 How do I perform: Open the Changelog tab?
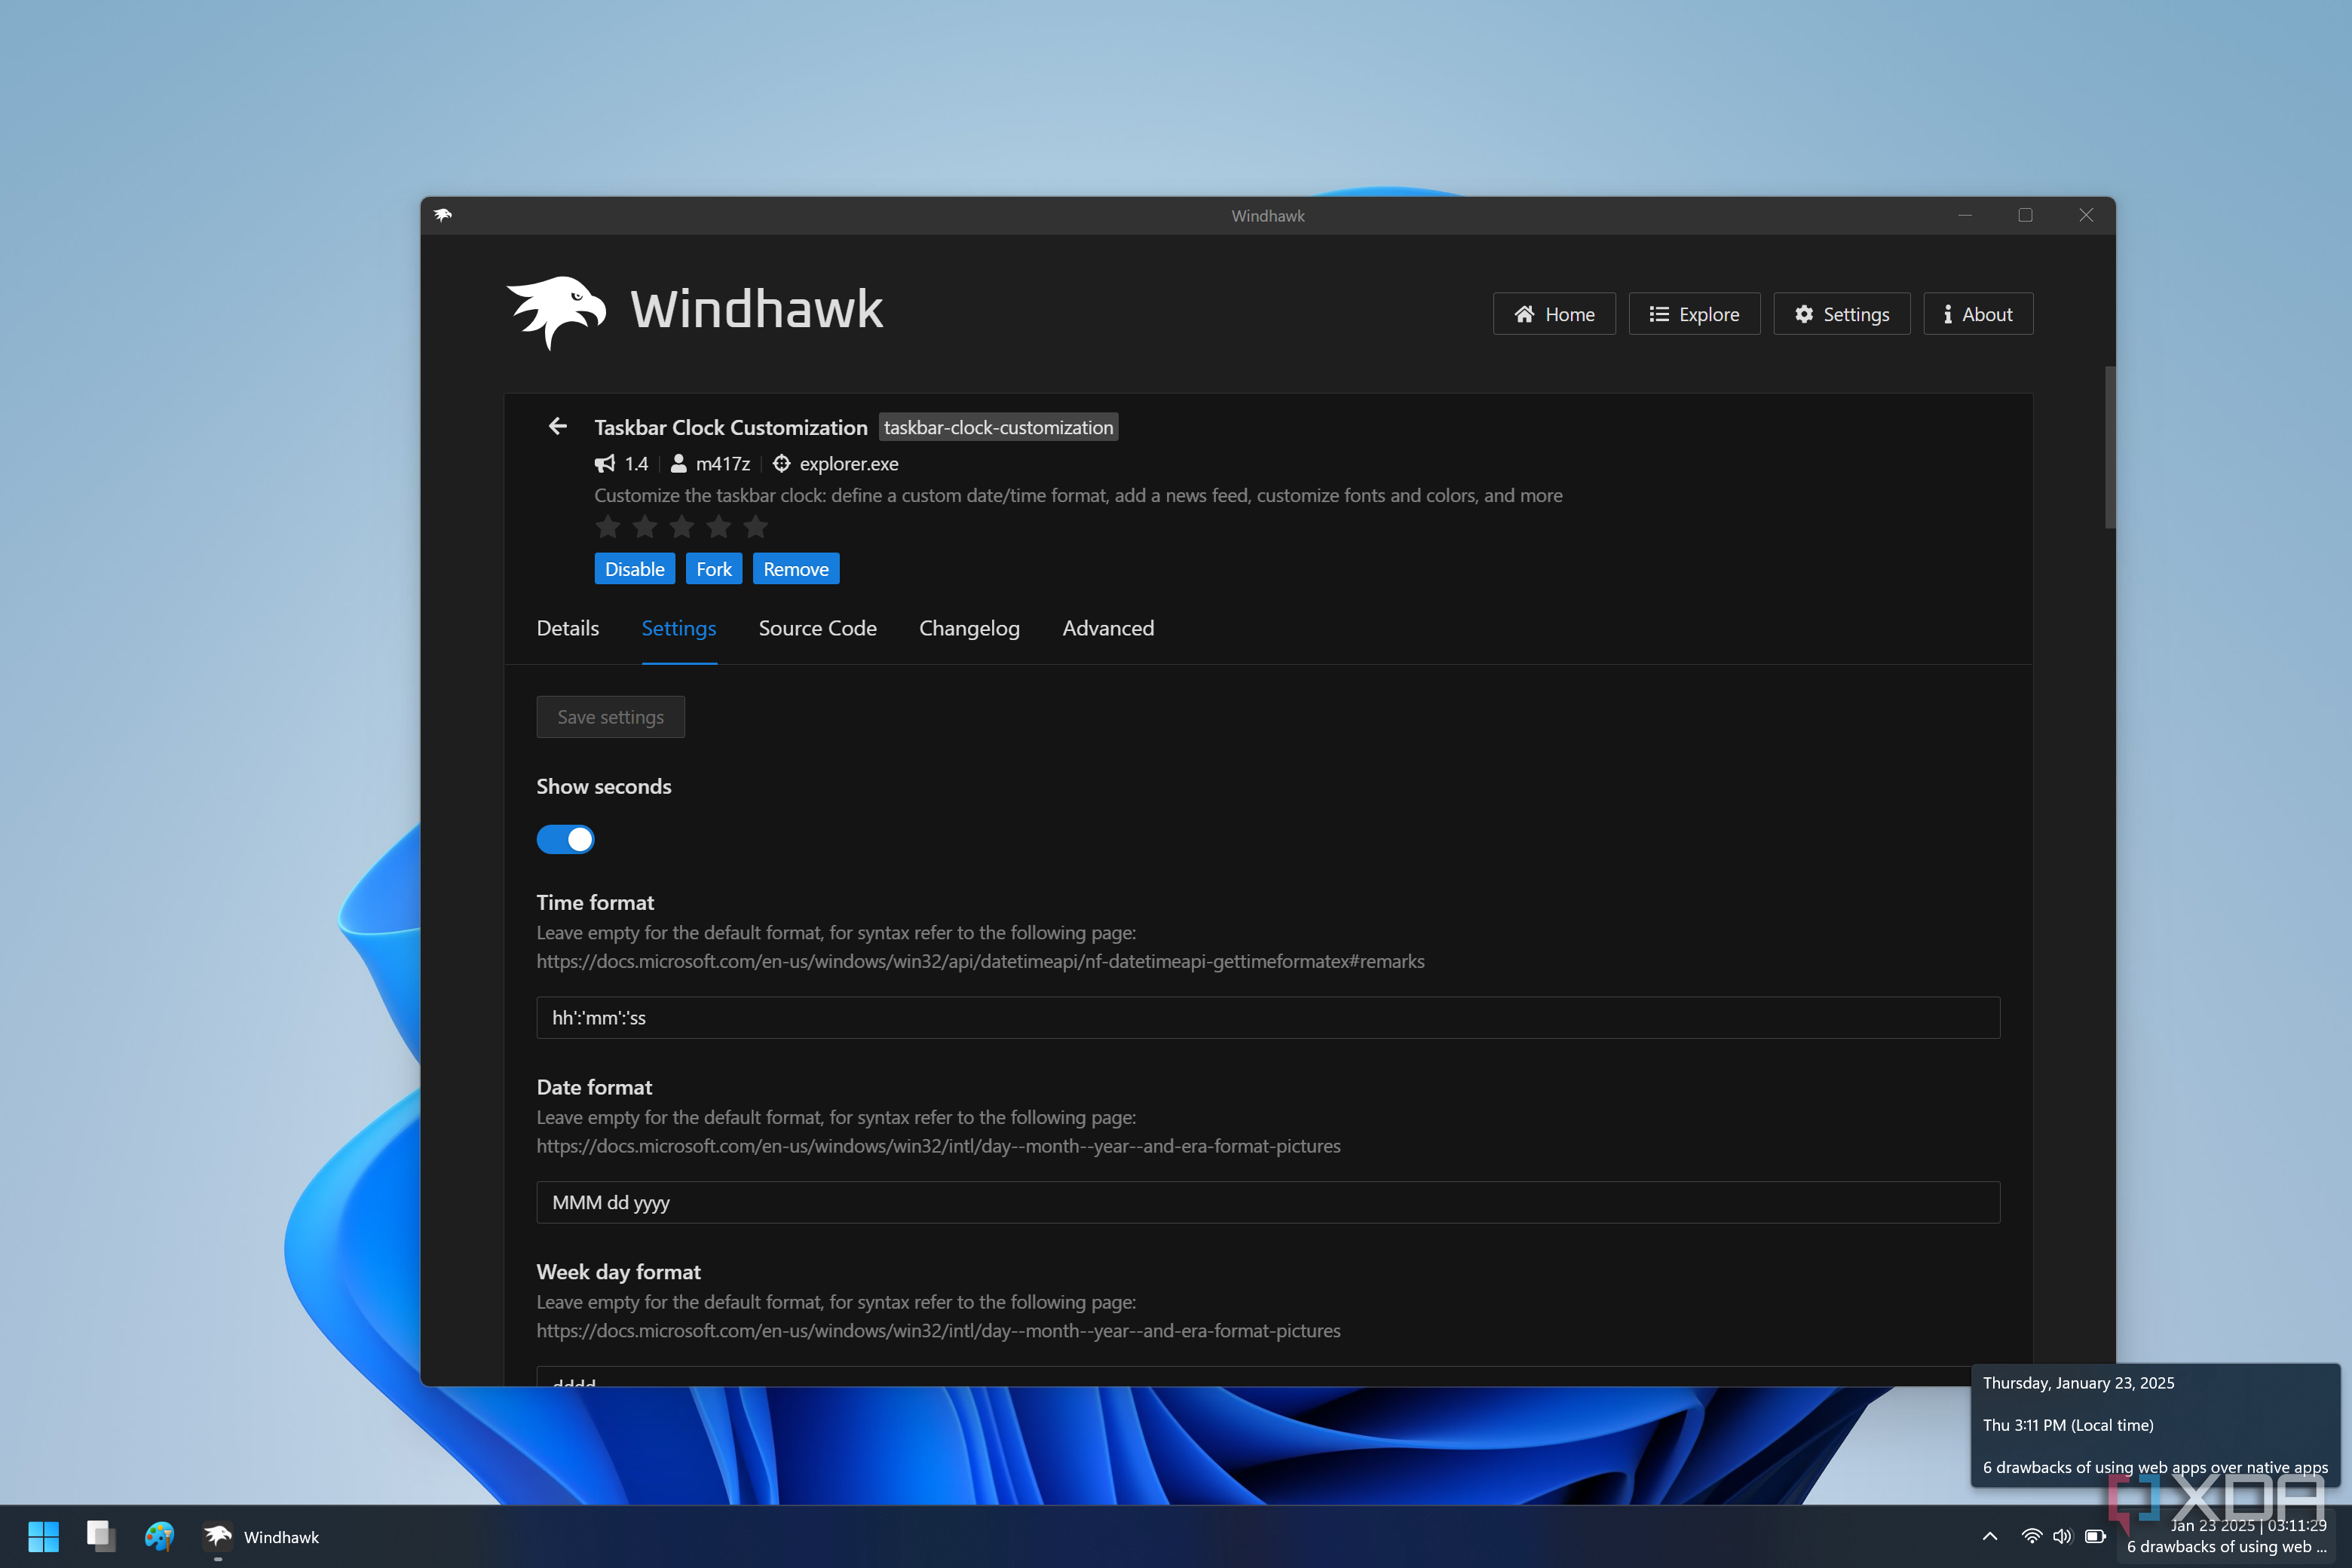(969, 628)
